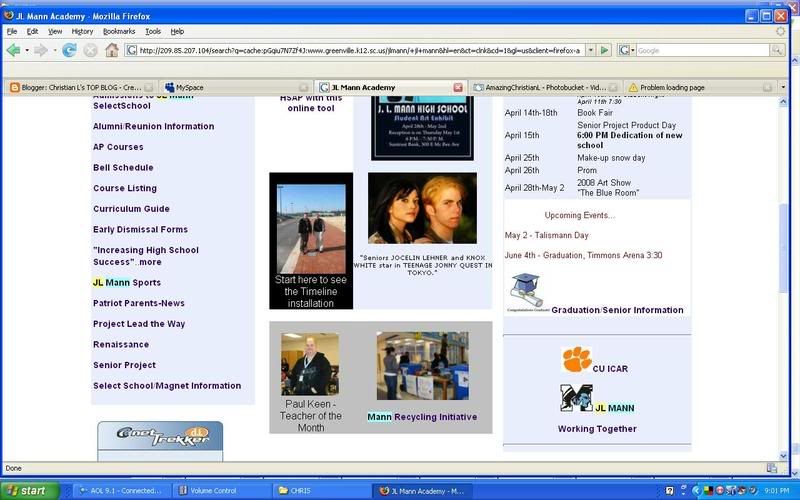Click the search magnifier icon in the Google box
The height and width of the screenshot is (500, 800).
pyautogui.click(x=777, y=50)
